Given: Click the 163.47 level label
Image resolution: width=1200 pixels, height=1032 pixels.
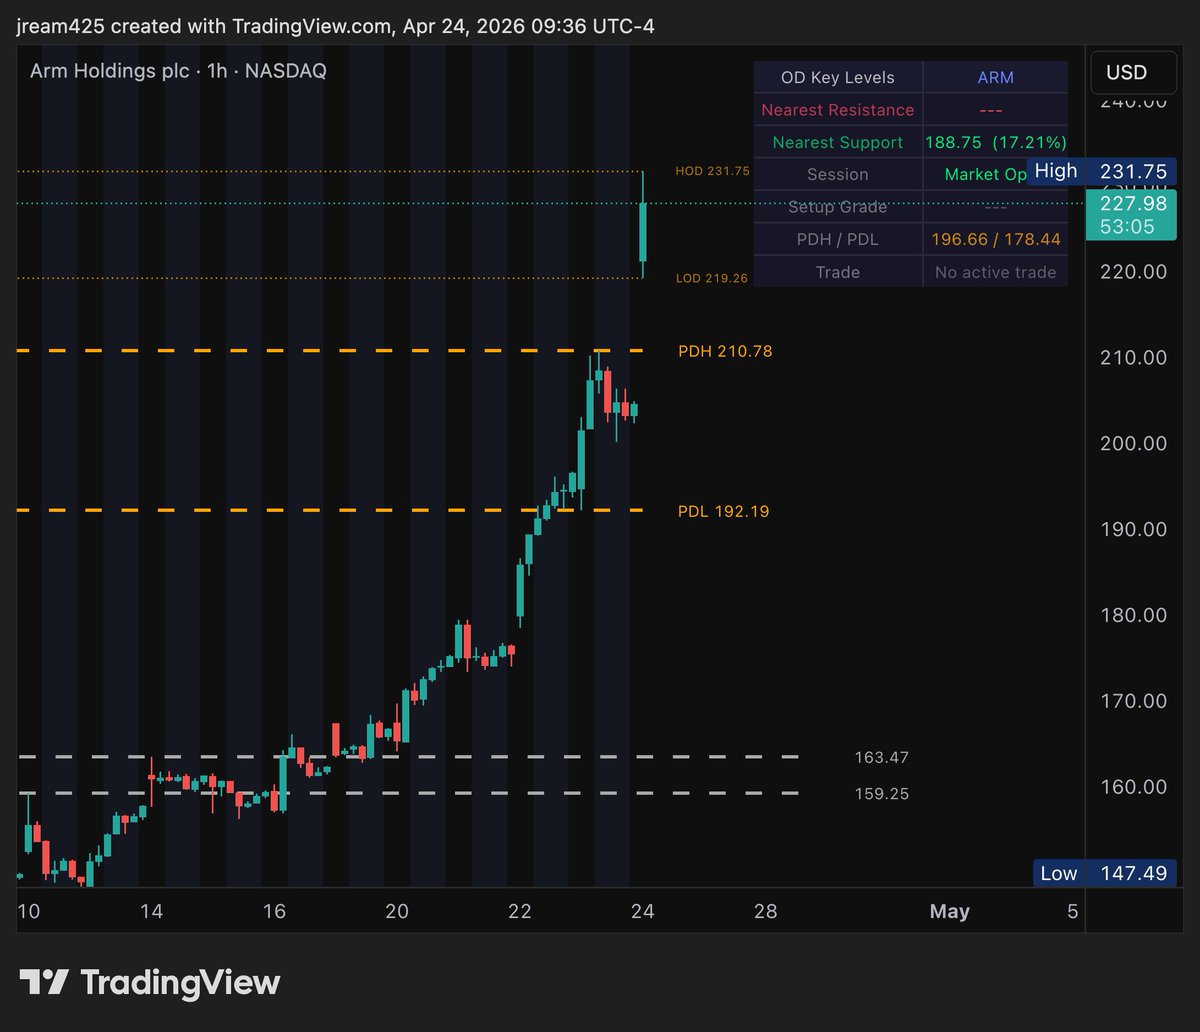Looking at the screenshot, I should click(x=882, y=758).
